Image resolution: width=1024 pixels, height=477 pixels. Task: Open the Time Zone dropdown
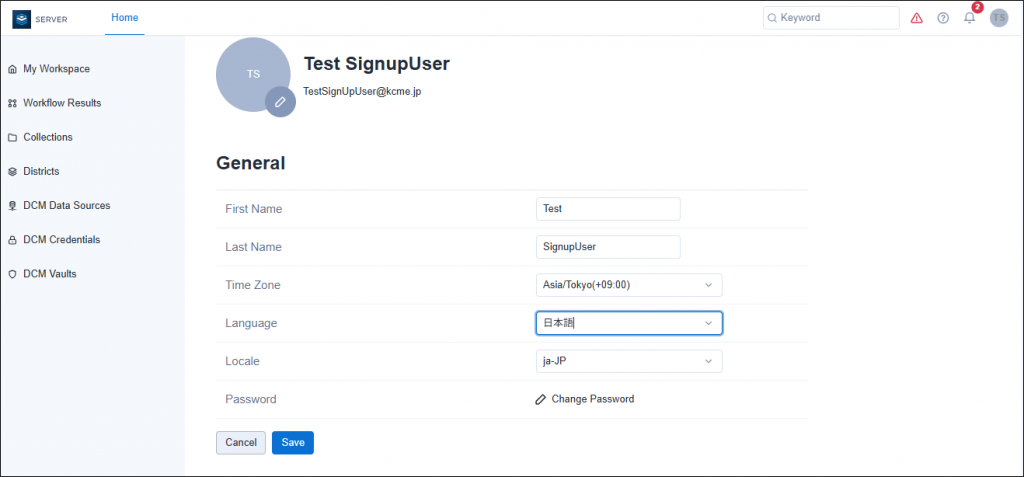coord(629,285)
